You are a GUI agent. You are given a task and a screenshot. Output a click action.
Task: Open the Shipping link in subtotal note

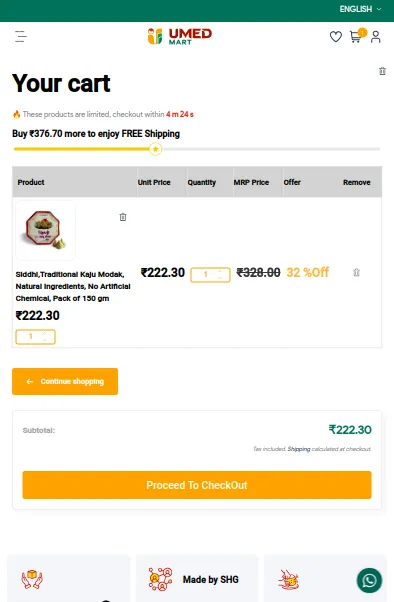[299, 449]
